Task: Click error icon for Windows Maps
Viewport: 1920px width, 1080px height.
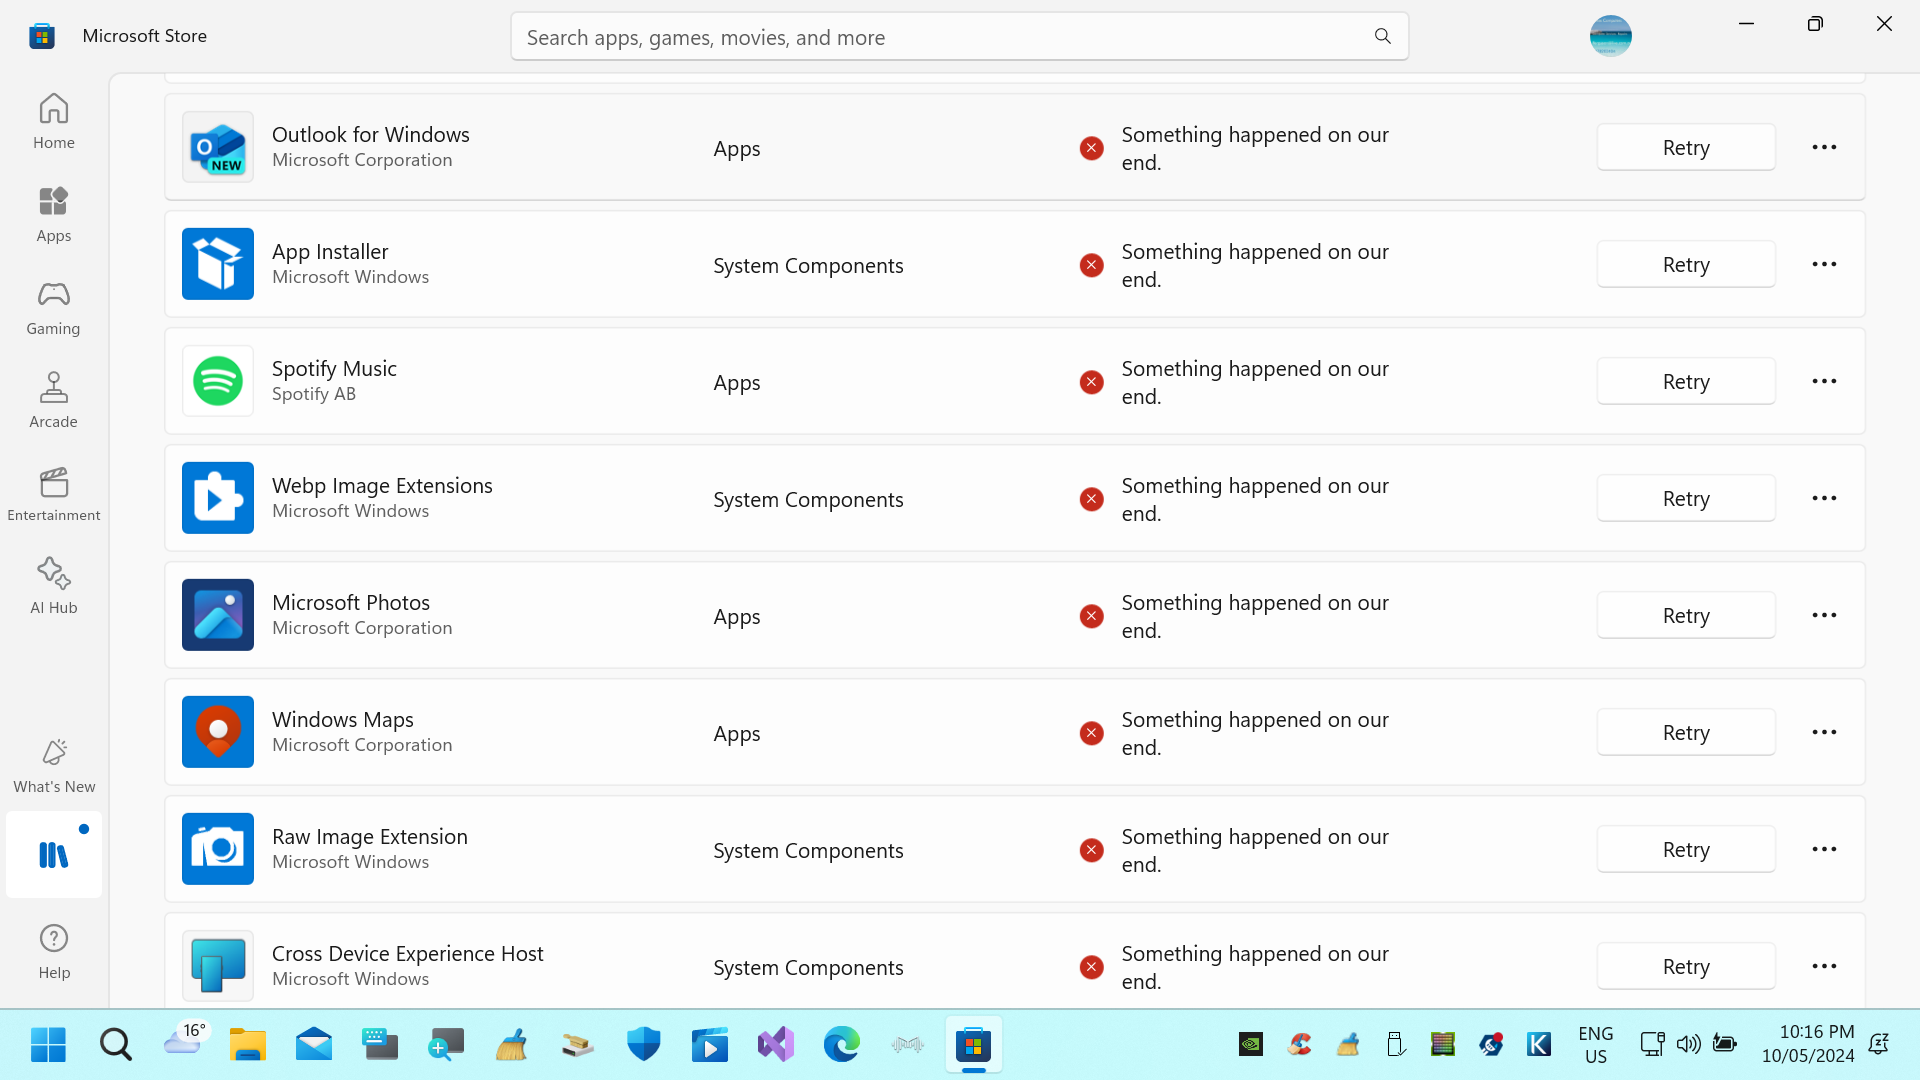Action: tap(1091, 733)
